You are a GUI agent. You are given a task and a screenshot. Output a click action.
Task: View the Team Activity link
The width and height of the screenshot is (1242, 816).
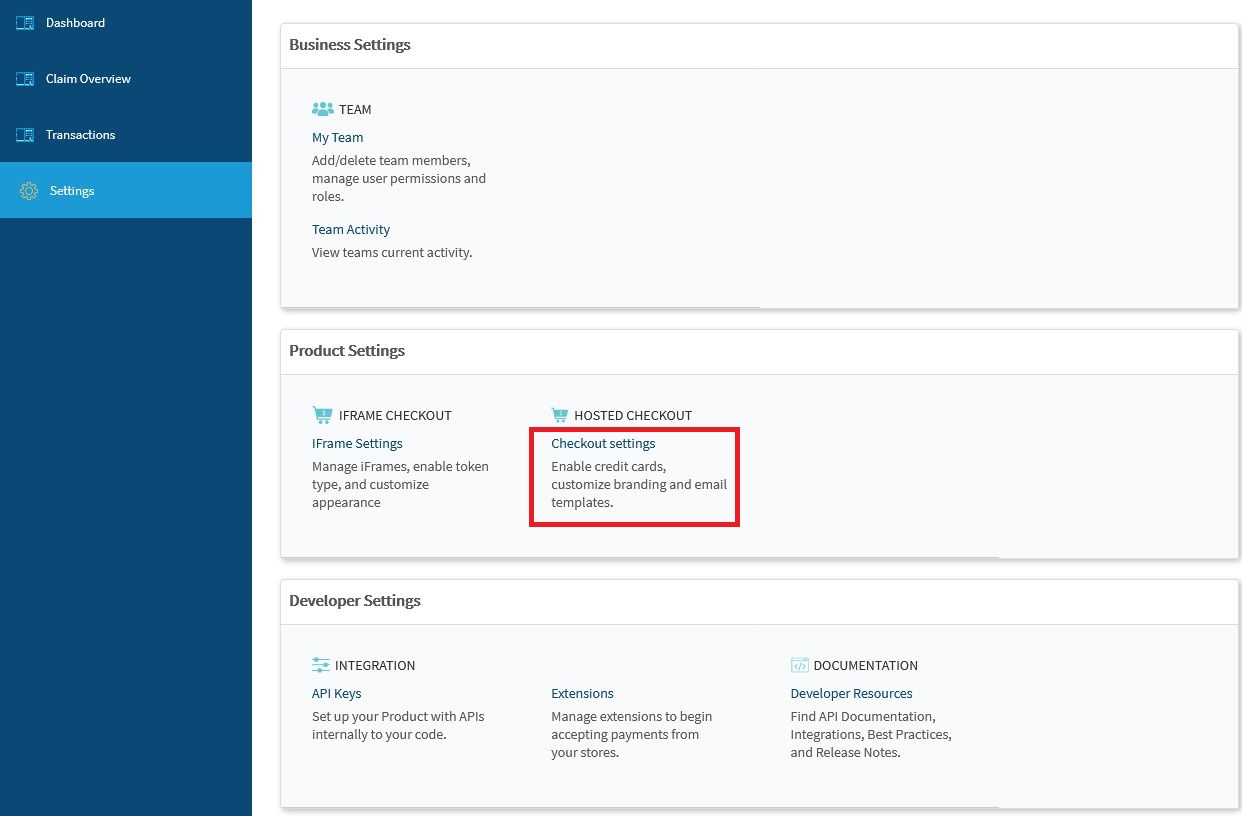tap(351, 230)
